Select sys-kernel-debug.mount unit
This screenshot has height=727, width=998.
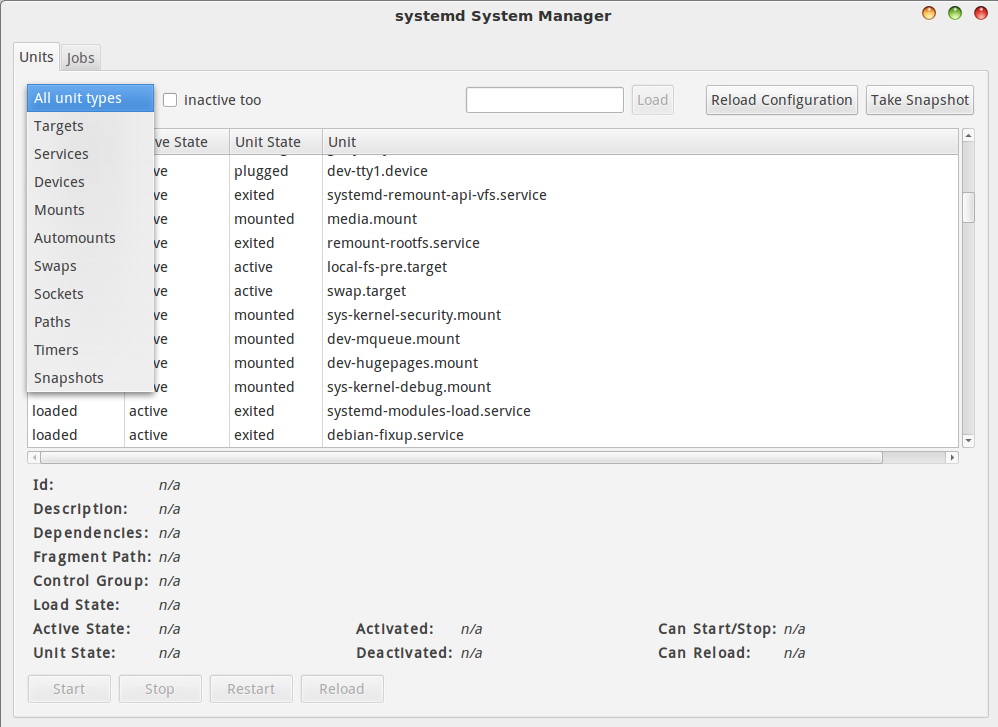pos(409,387)
